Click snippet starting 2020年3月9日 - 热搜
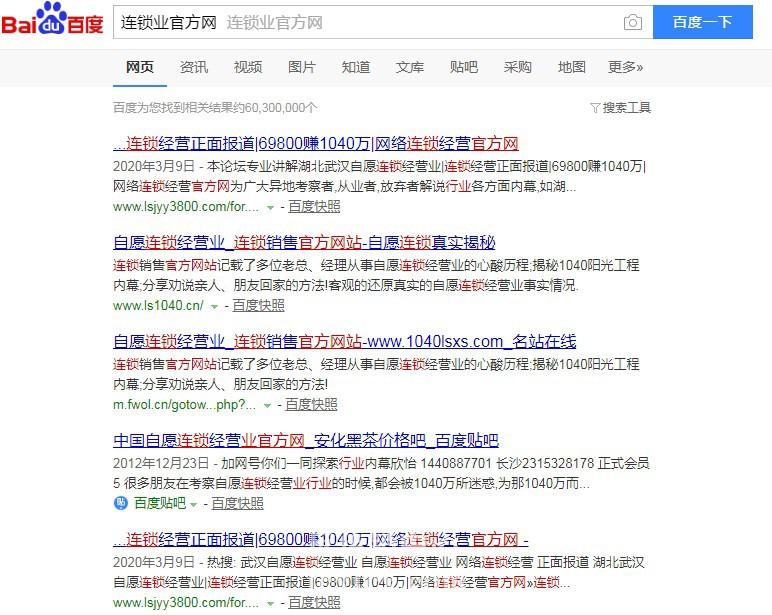 (379, 573)
